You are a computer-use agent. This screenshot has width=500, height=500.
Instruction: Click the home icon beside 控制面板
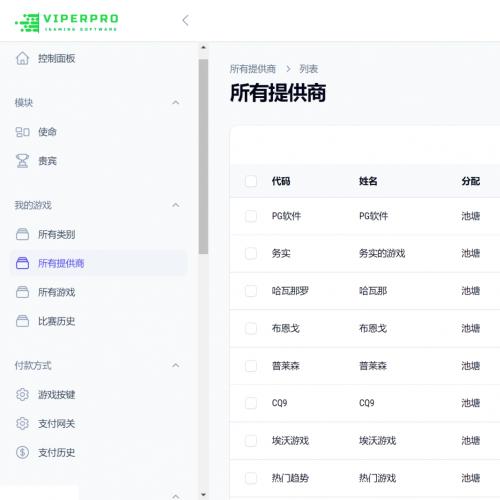(22, 58)
